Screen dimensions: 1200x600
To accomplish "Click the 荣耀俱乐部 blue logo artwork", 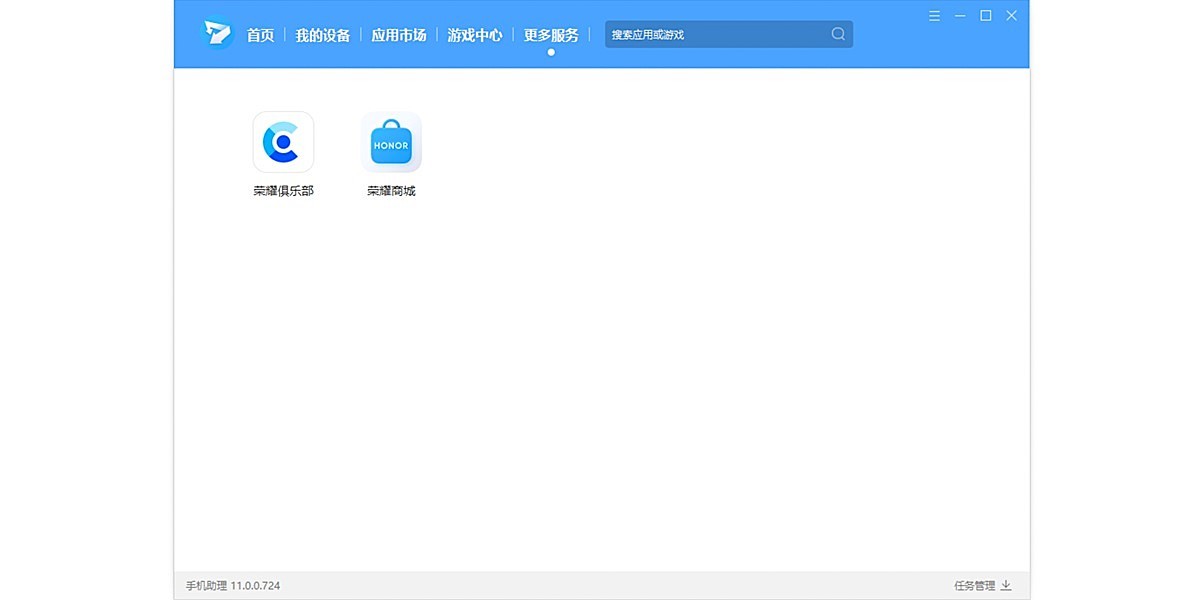I will [283, 142].
